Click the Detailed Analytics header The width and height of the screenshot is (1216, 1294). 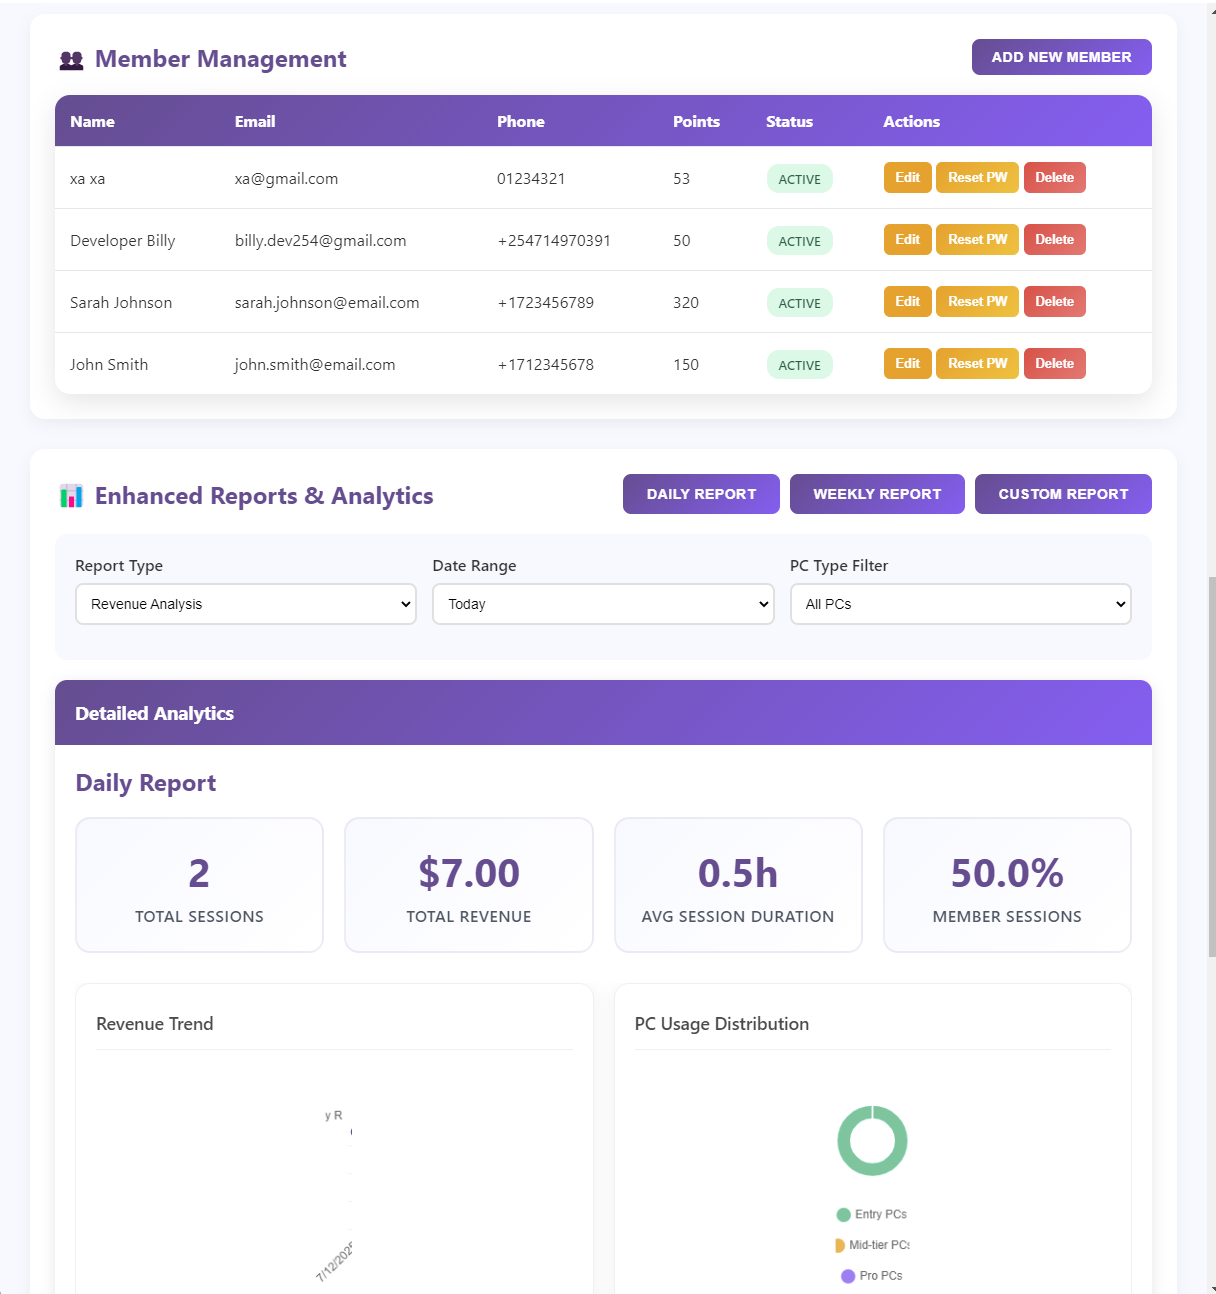603,713
